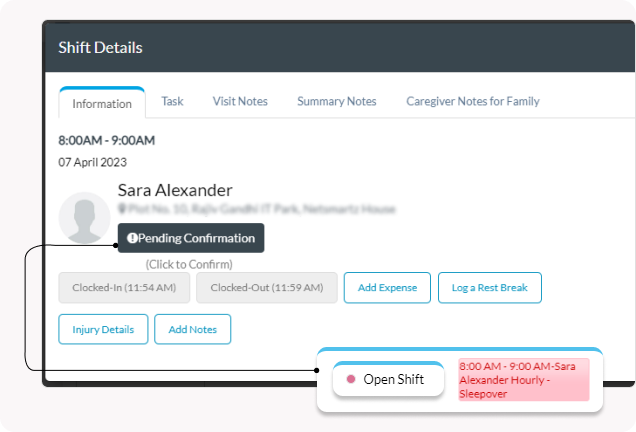636x432 pixels.
Task: Click Sara Alexander's profile avatar
Action: pos(84,218)
